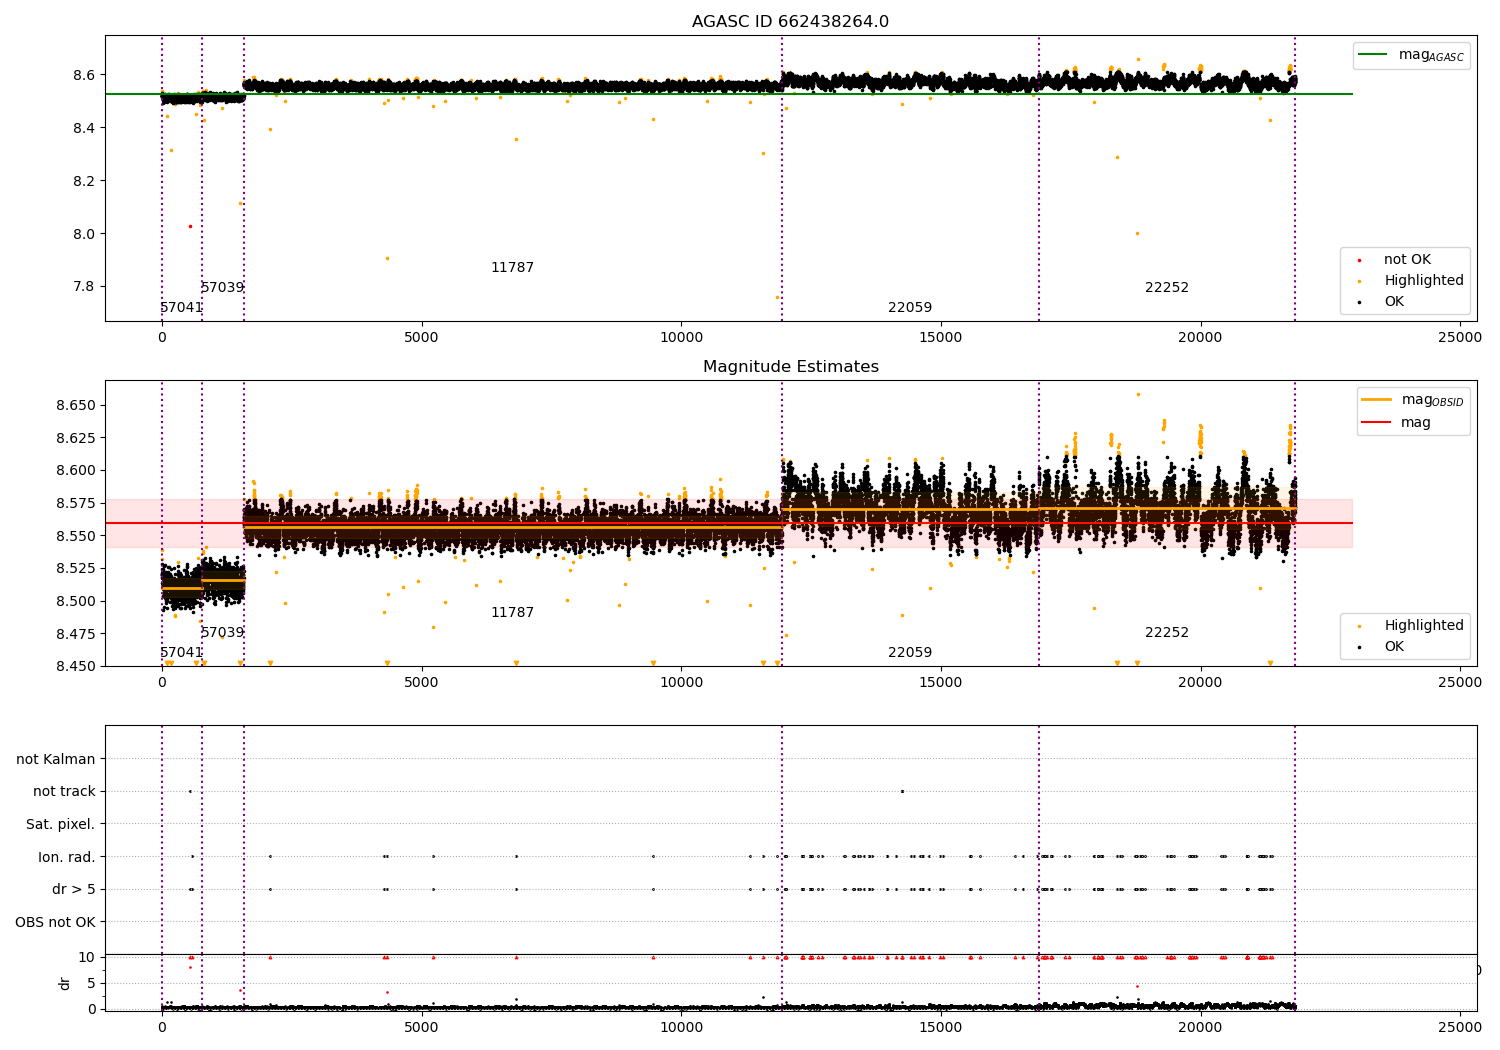Click the 8.0 y-axis tick label
The image size is (1500, 1050).
tap(84, 234)
